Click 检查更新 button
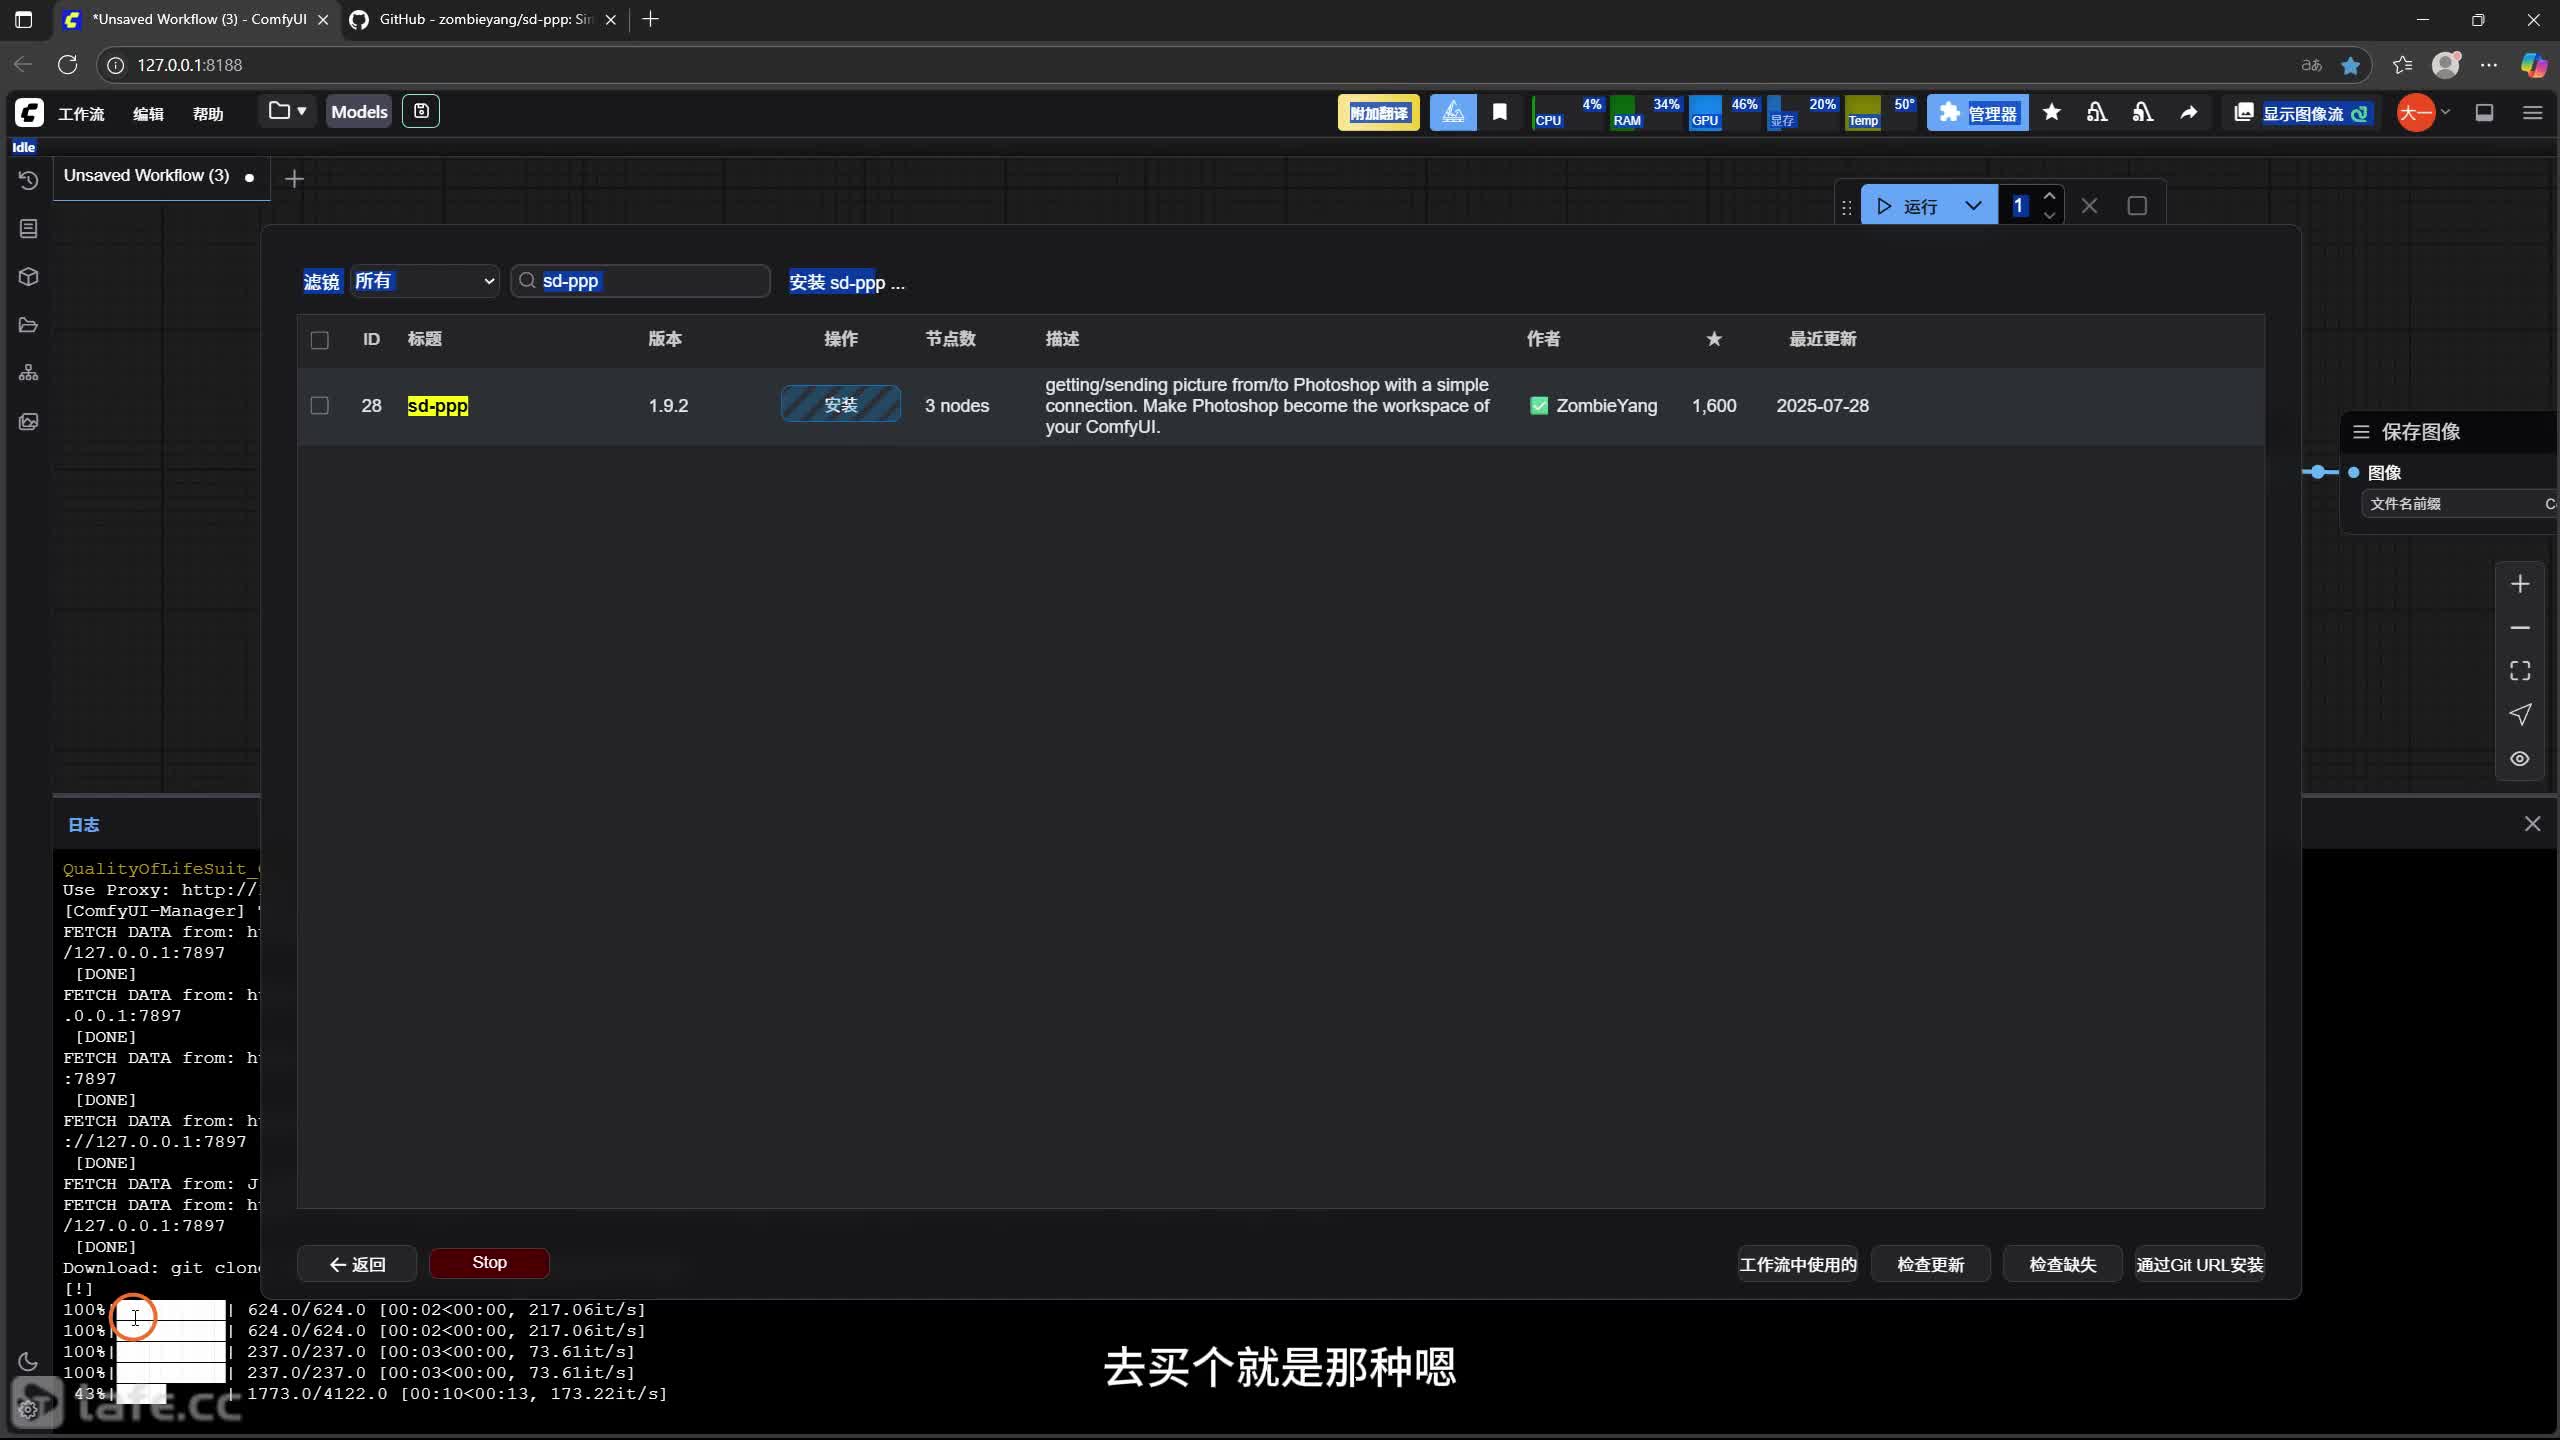2560x1440 pixels. (x=1931, y=1265)
